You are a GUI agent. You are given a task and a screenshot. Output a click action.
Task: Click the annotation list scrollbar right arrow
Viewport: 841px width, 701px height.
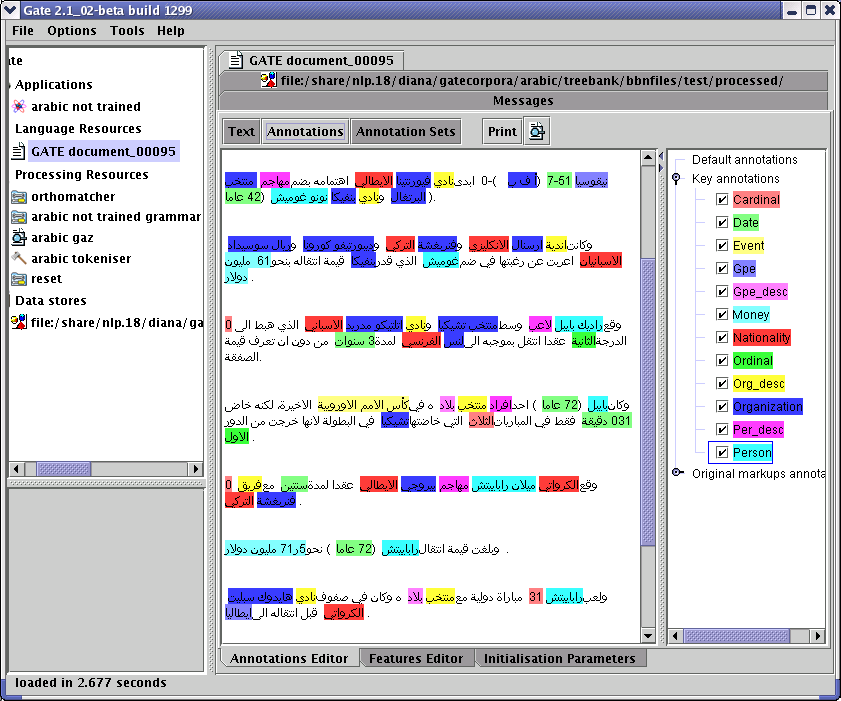(818, 636)
